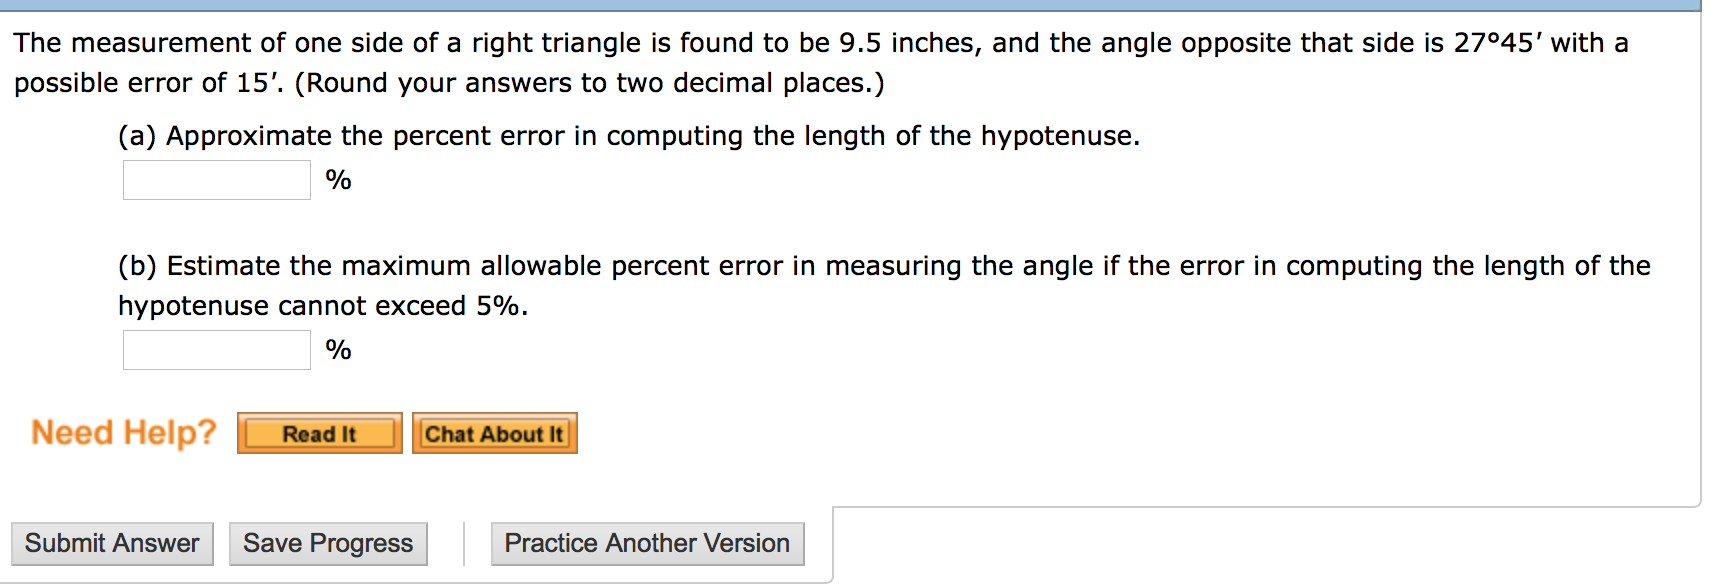
Task: Click the divider line after Save Progress
Action: coord(464,543)
